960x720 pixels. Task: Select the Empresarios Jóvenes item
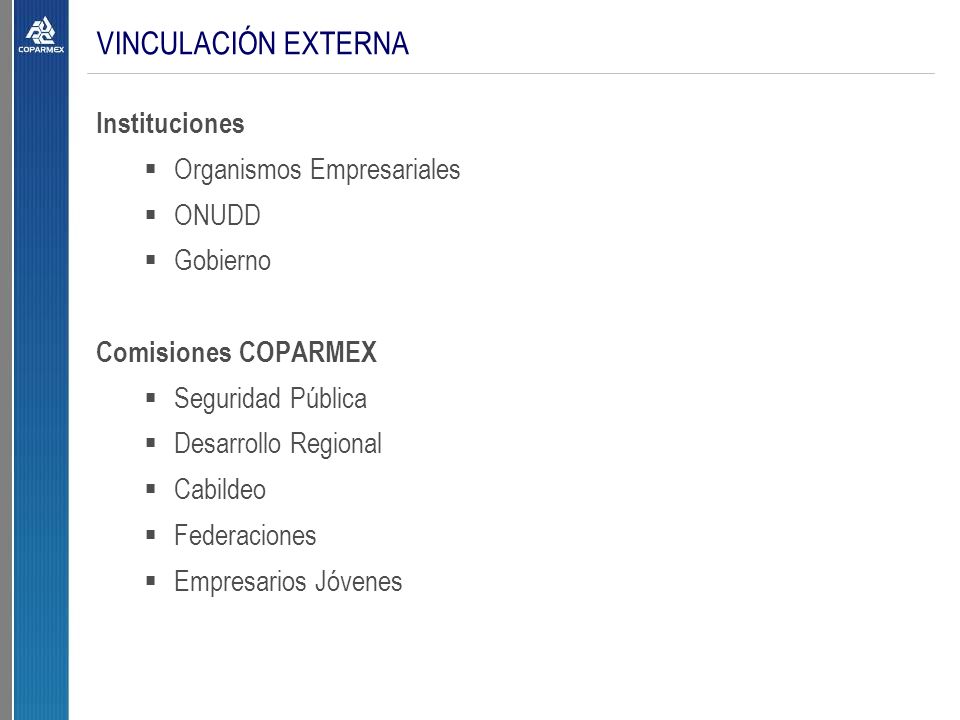click(288, 582)
